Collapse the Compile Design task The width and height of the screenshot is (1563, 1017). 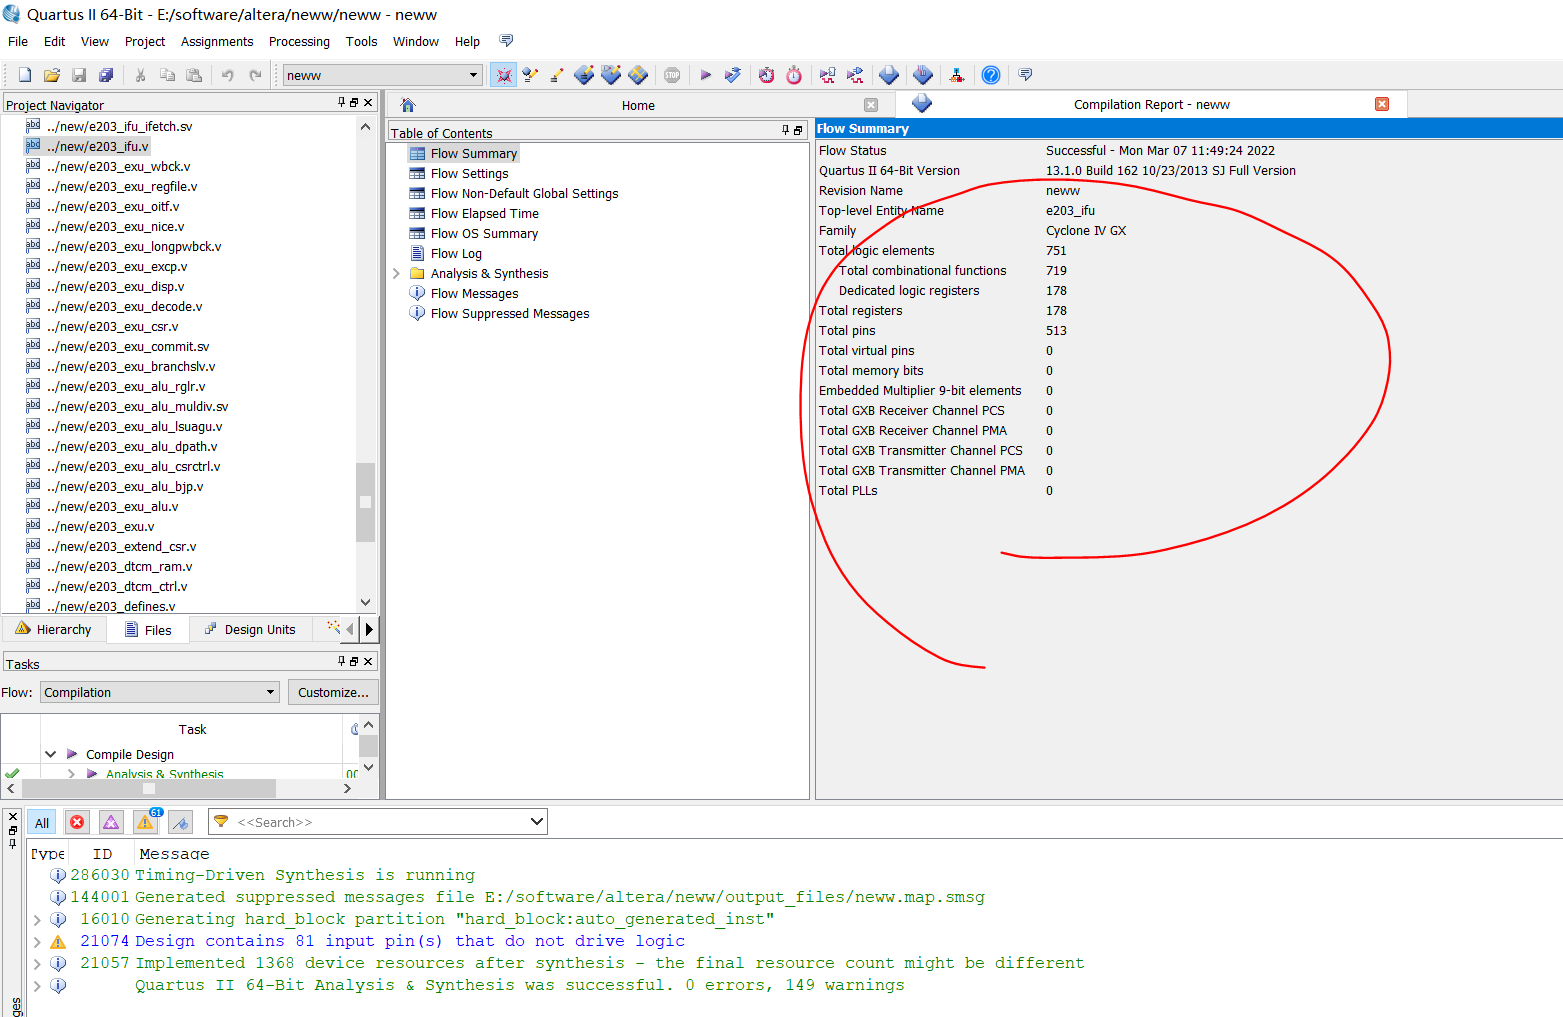click(50, 754)
